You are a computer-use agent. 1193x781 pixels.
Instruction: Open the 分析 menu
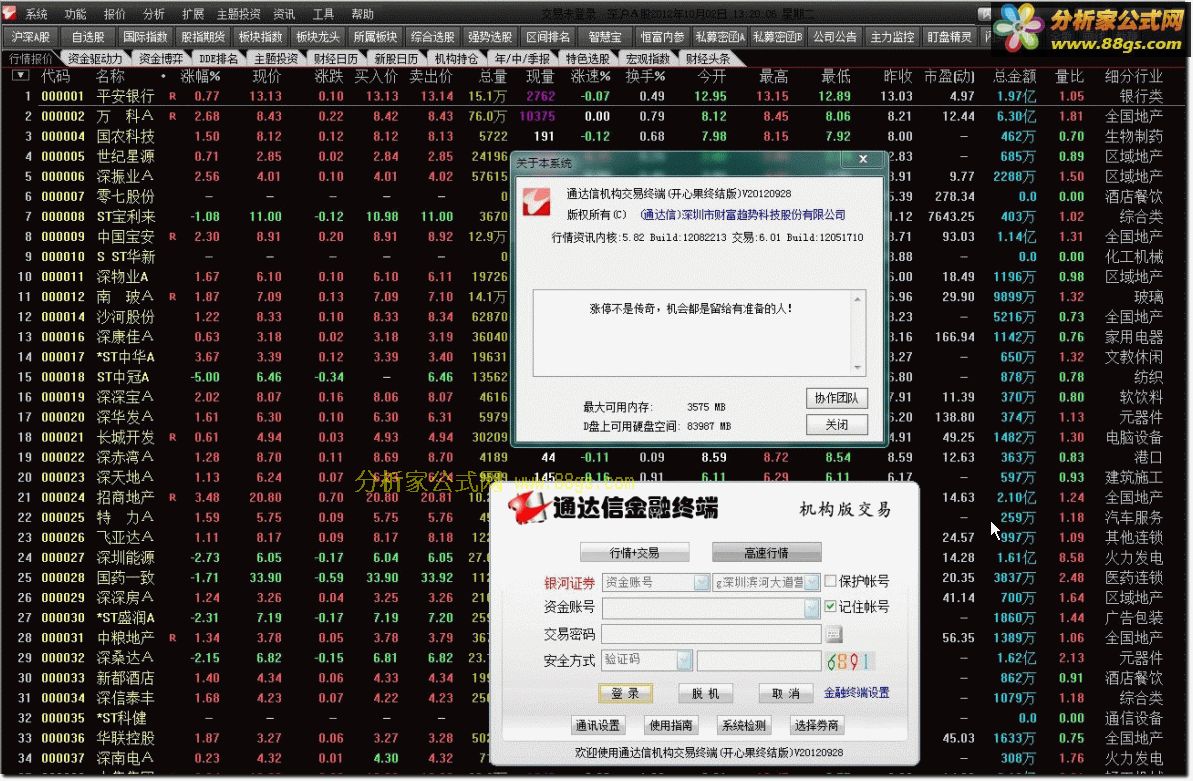pos(154,14)
